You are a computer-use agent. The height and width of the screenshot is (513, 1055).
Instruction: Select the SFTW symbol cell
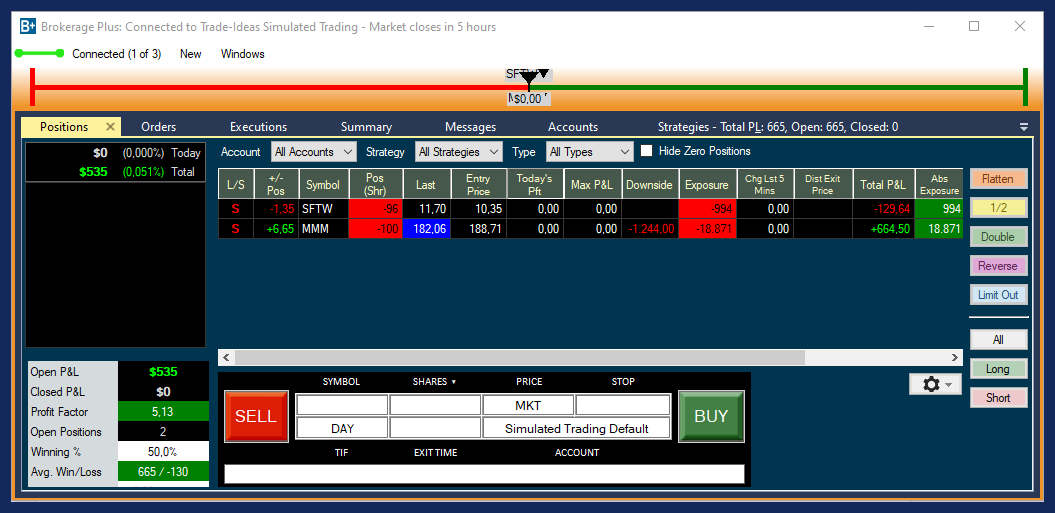pyautogui.click(x=324, y=209)
